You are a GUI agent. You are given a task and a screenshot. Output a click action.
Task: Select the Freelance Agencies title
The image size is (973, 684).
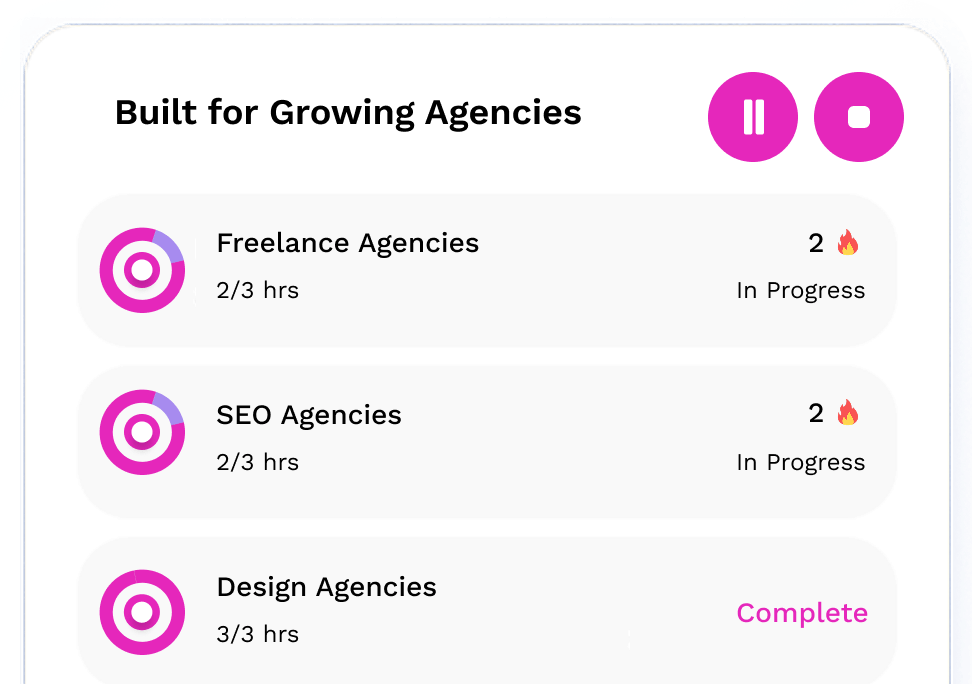(x=347, y=243)
